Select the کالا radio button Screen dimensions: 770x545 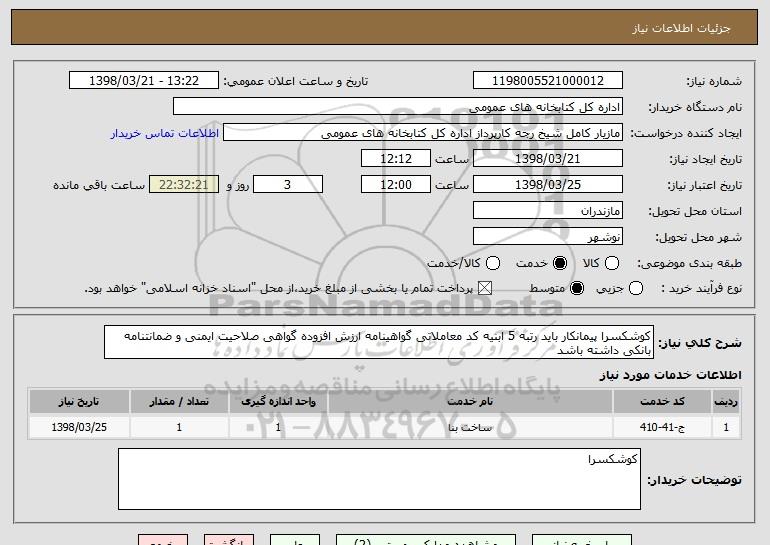click(x=612, y=263)
